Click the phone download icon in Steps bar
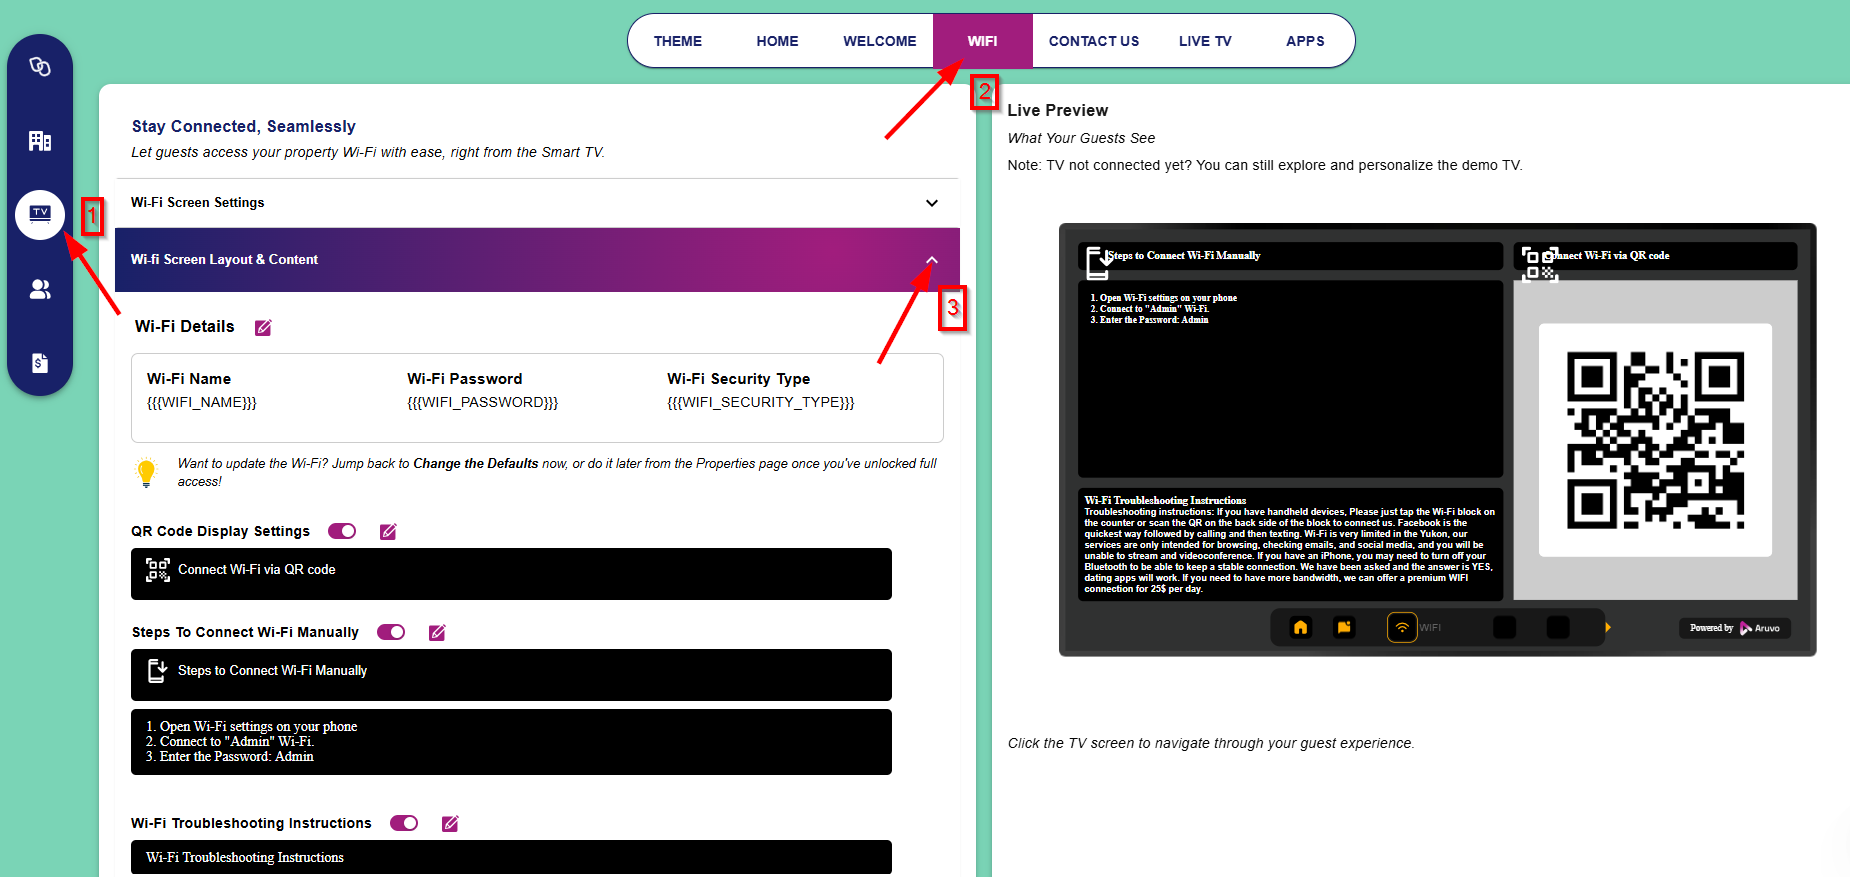The image size is (1850, 877). tap(157, 671)
